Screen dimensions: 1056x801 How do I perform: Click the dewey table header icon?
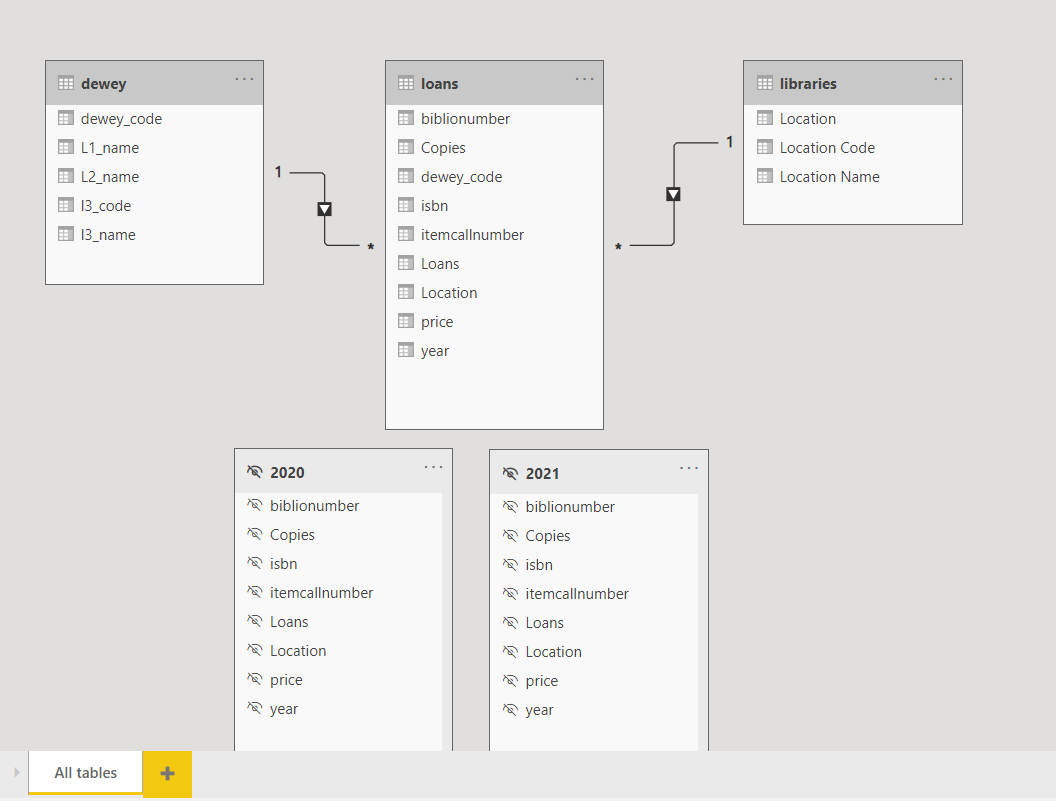[x=66, y=84]
